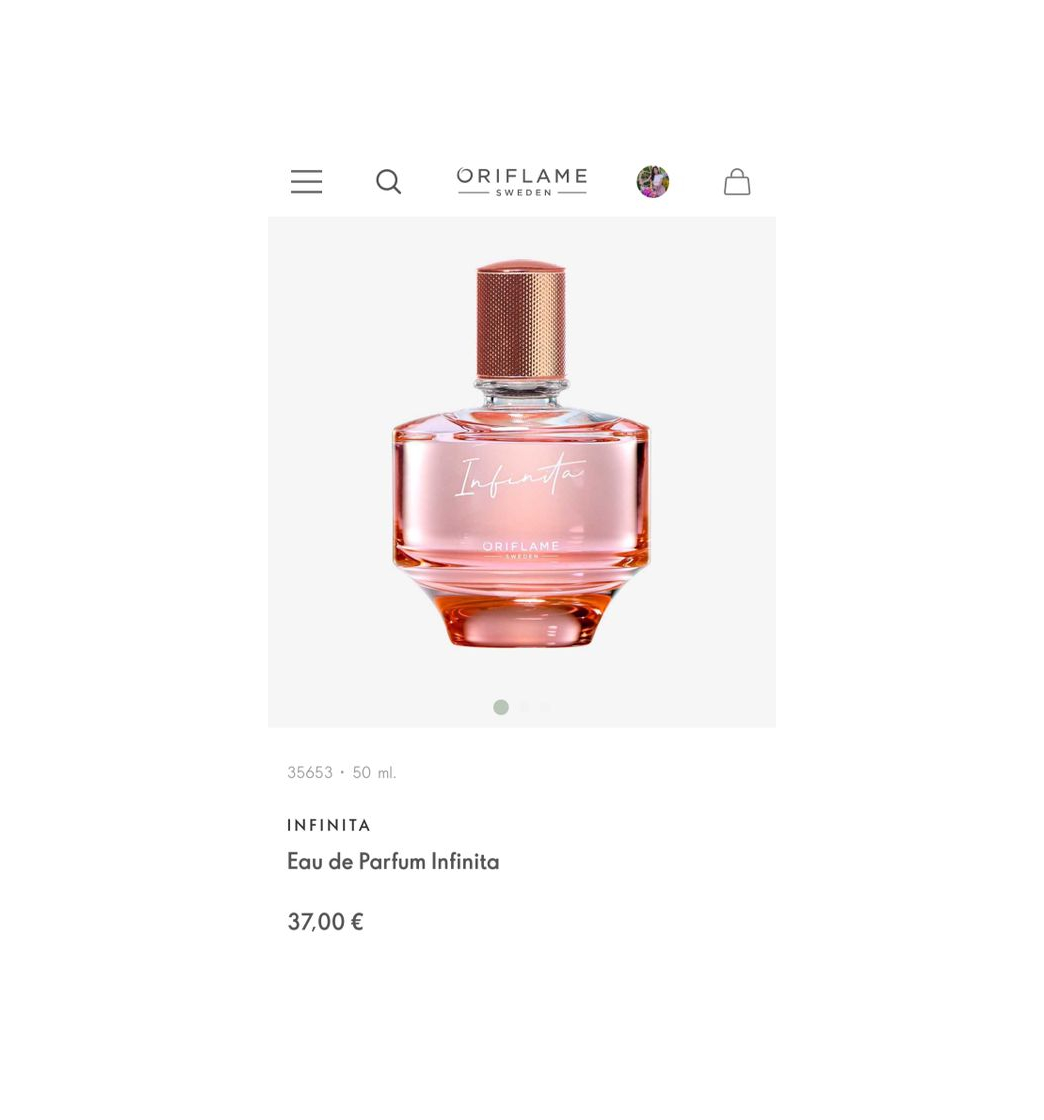Click the Infinita script on the bottle
This screenshot has width=1044, height=1120.
[x=520, y=474]
